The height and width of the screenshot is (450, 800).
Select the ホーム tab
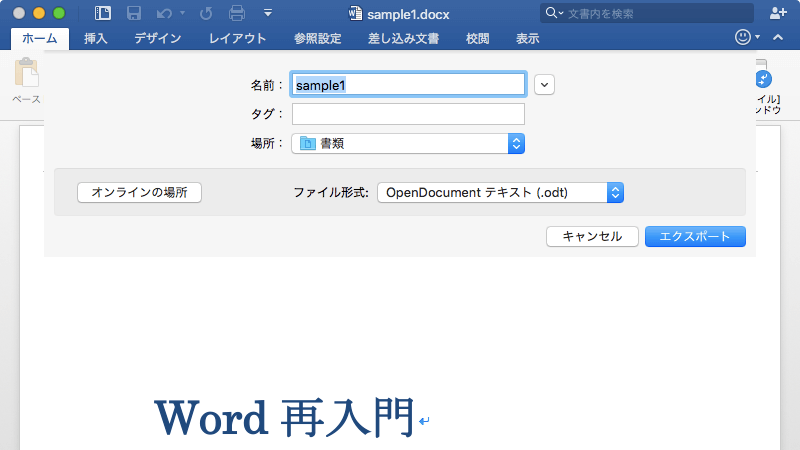(x=40, y=38)
